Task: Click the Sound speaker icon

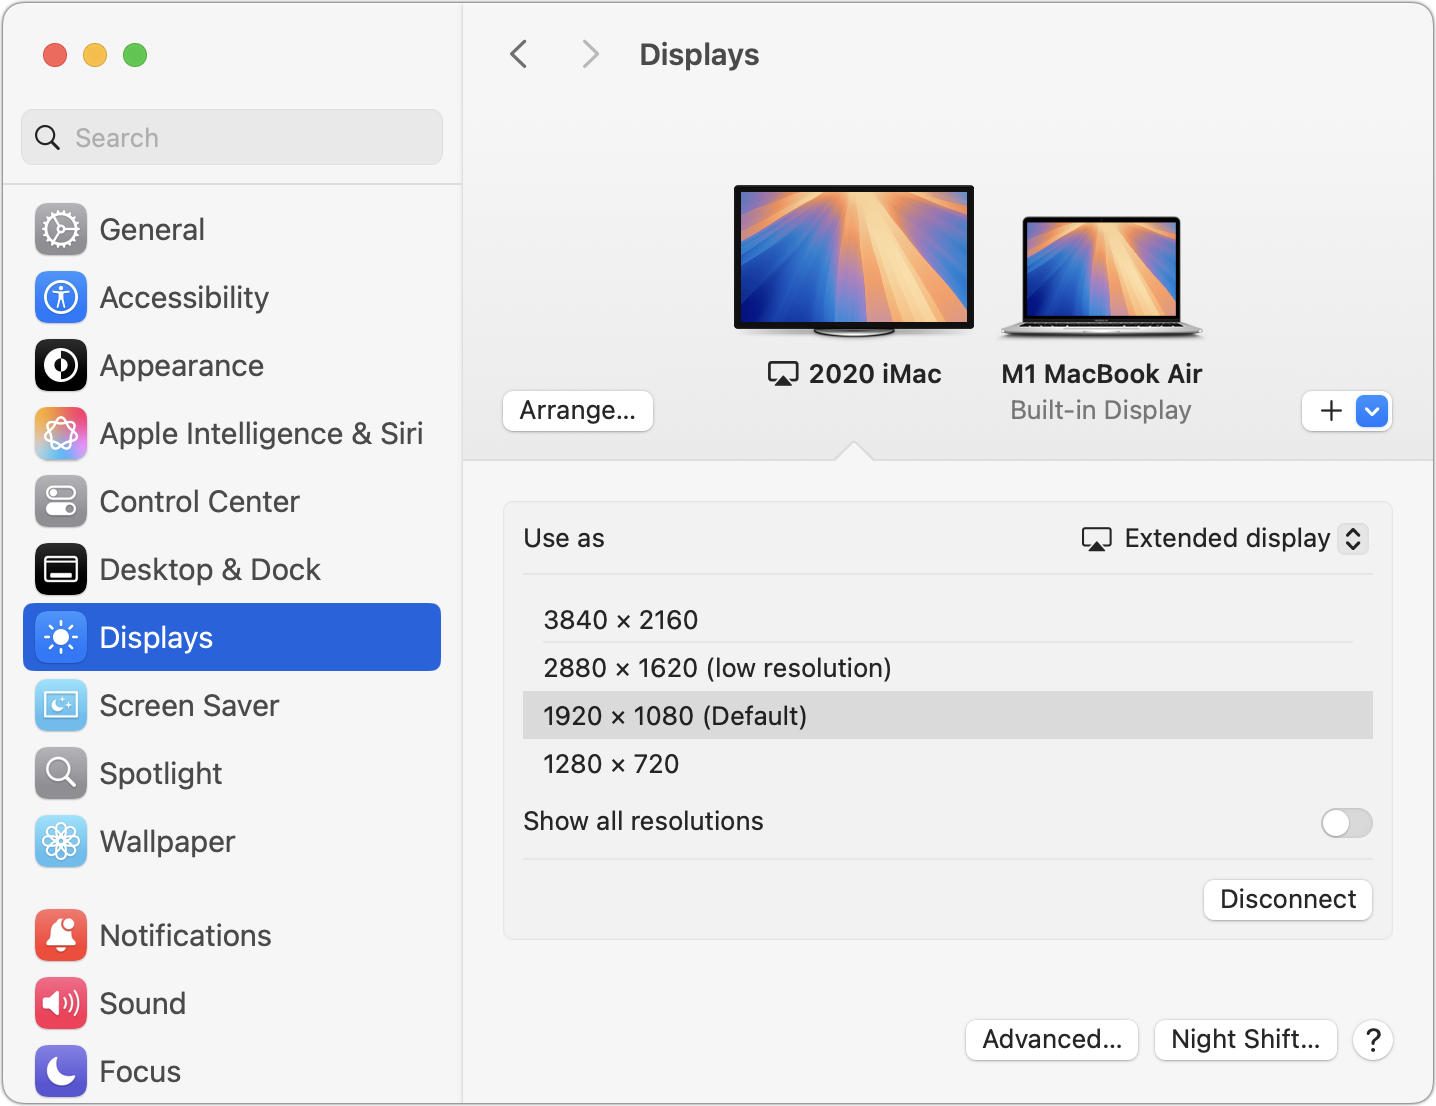Action: pos(61,1004)
